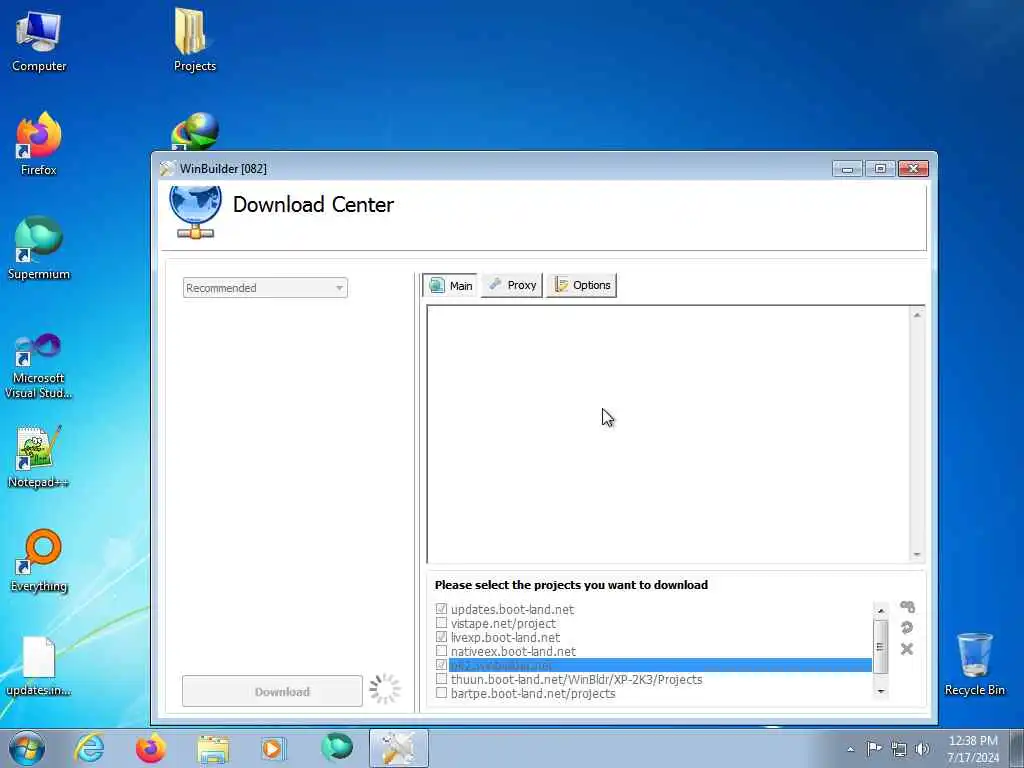Open the Computer desktop icon
Viewport: 1024px width, 768px height.
(39, 40)
